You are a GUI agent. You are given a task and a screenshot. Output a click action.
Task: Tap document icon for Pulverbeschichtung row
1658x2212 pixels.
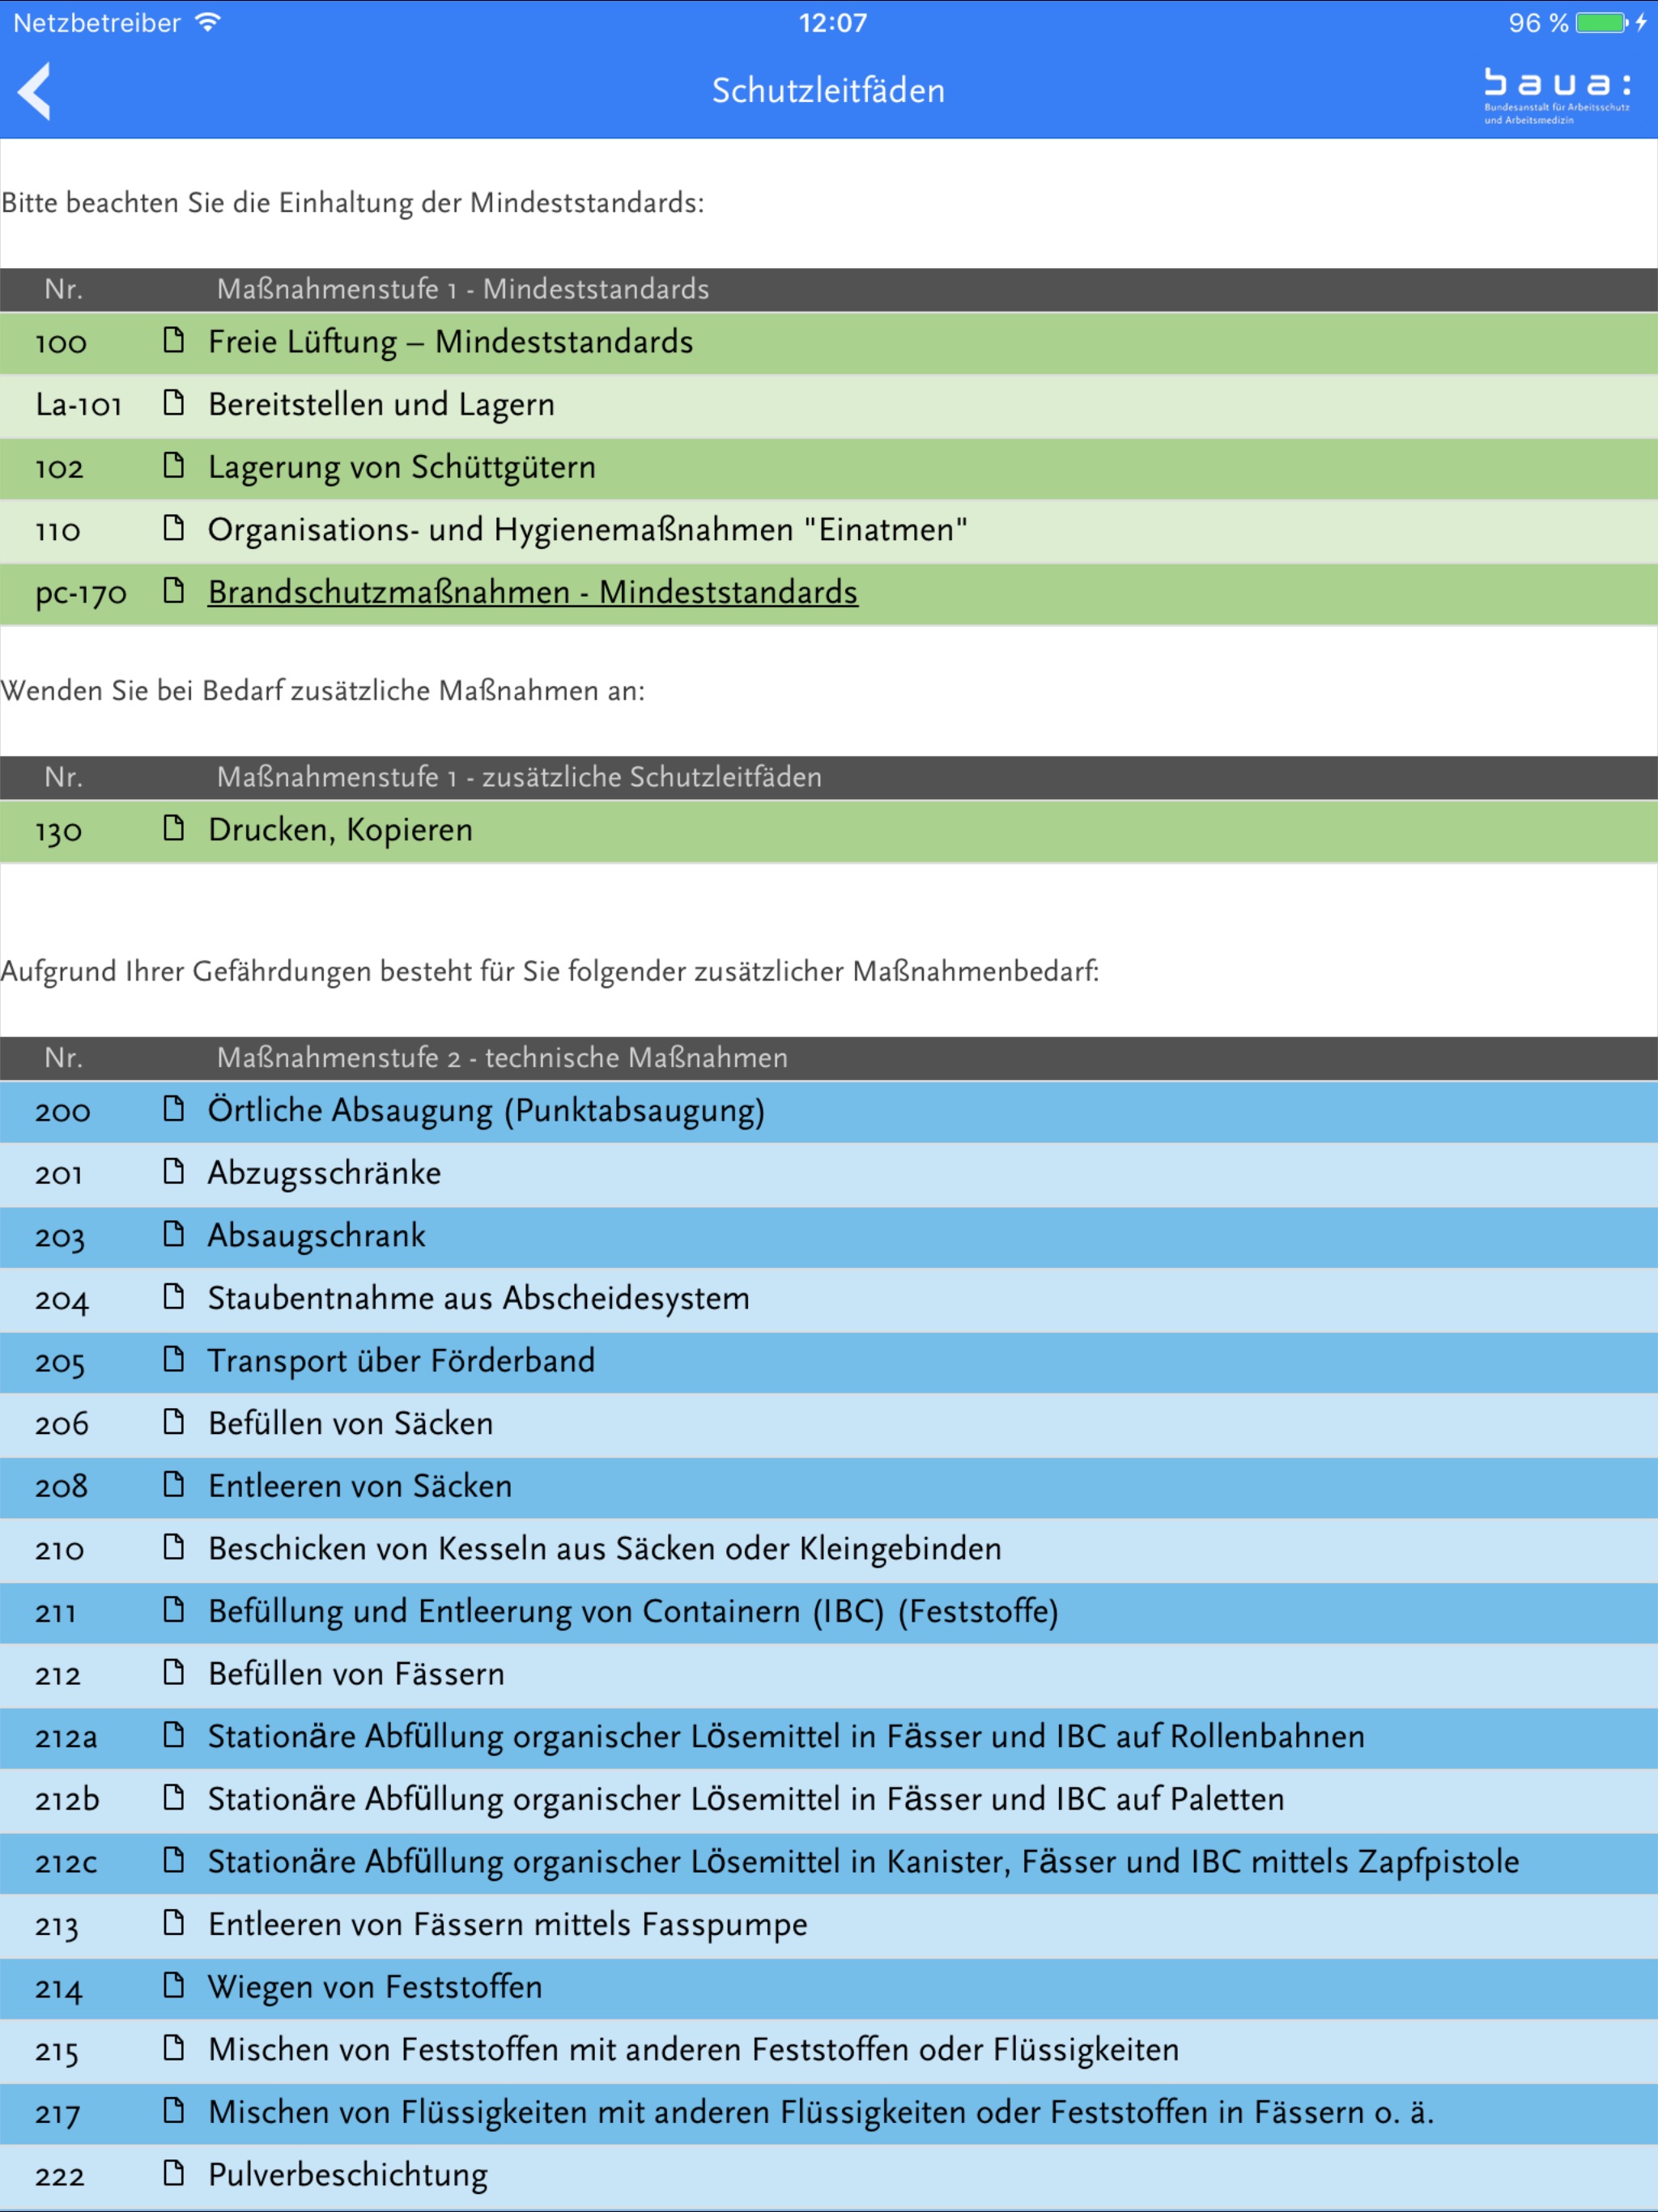[174, 2174]
